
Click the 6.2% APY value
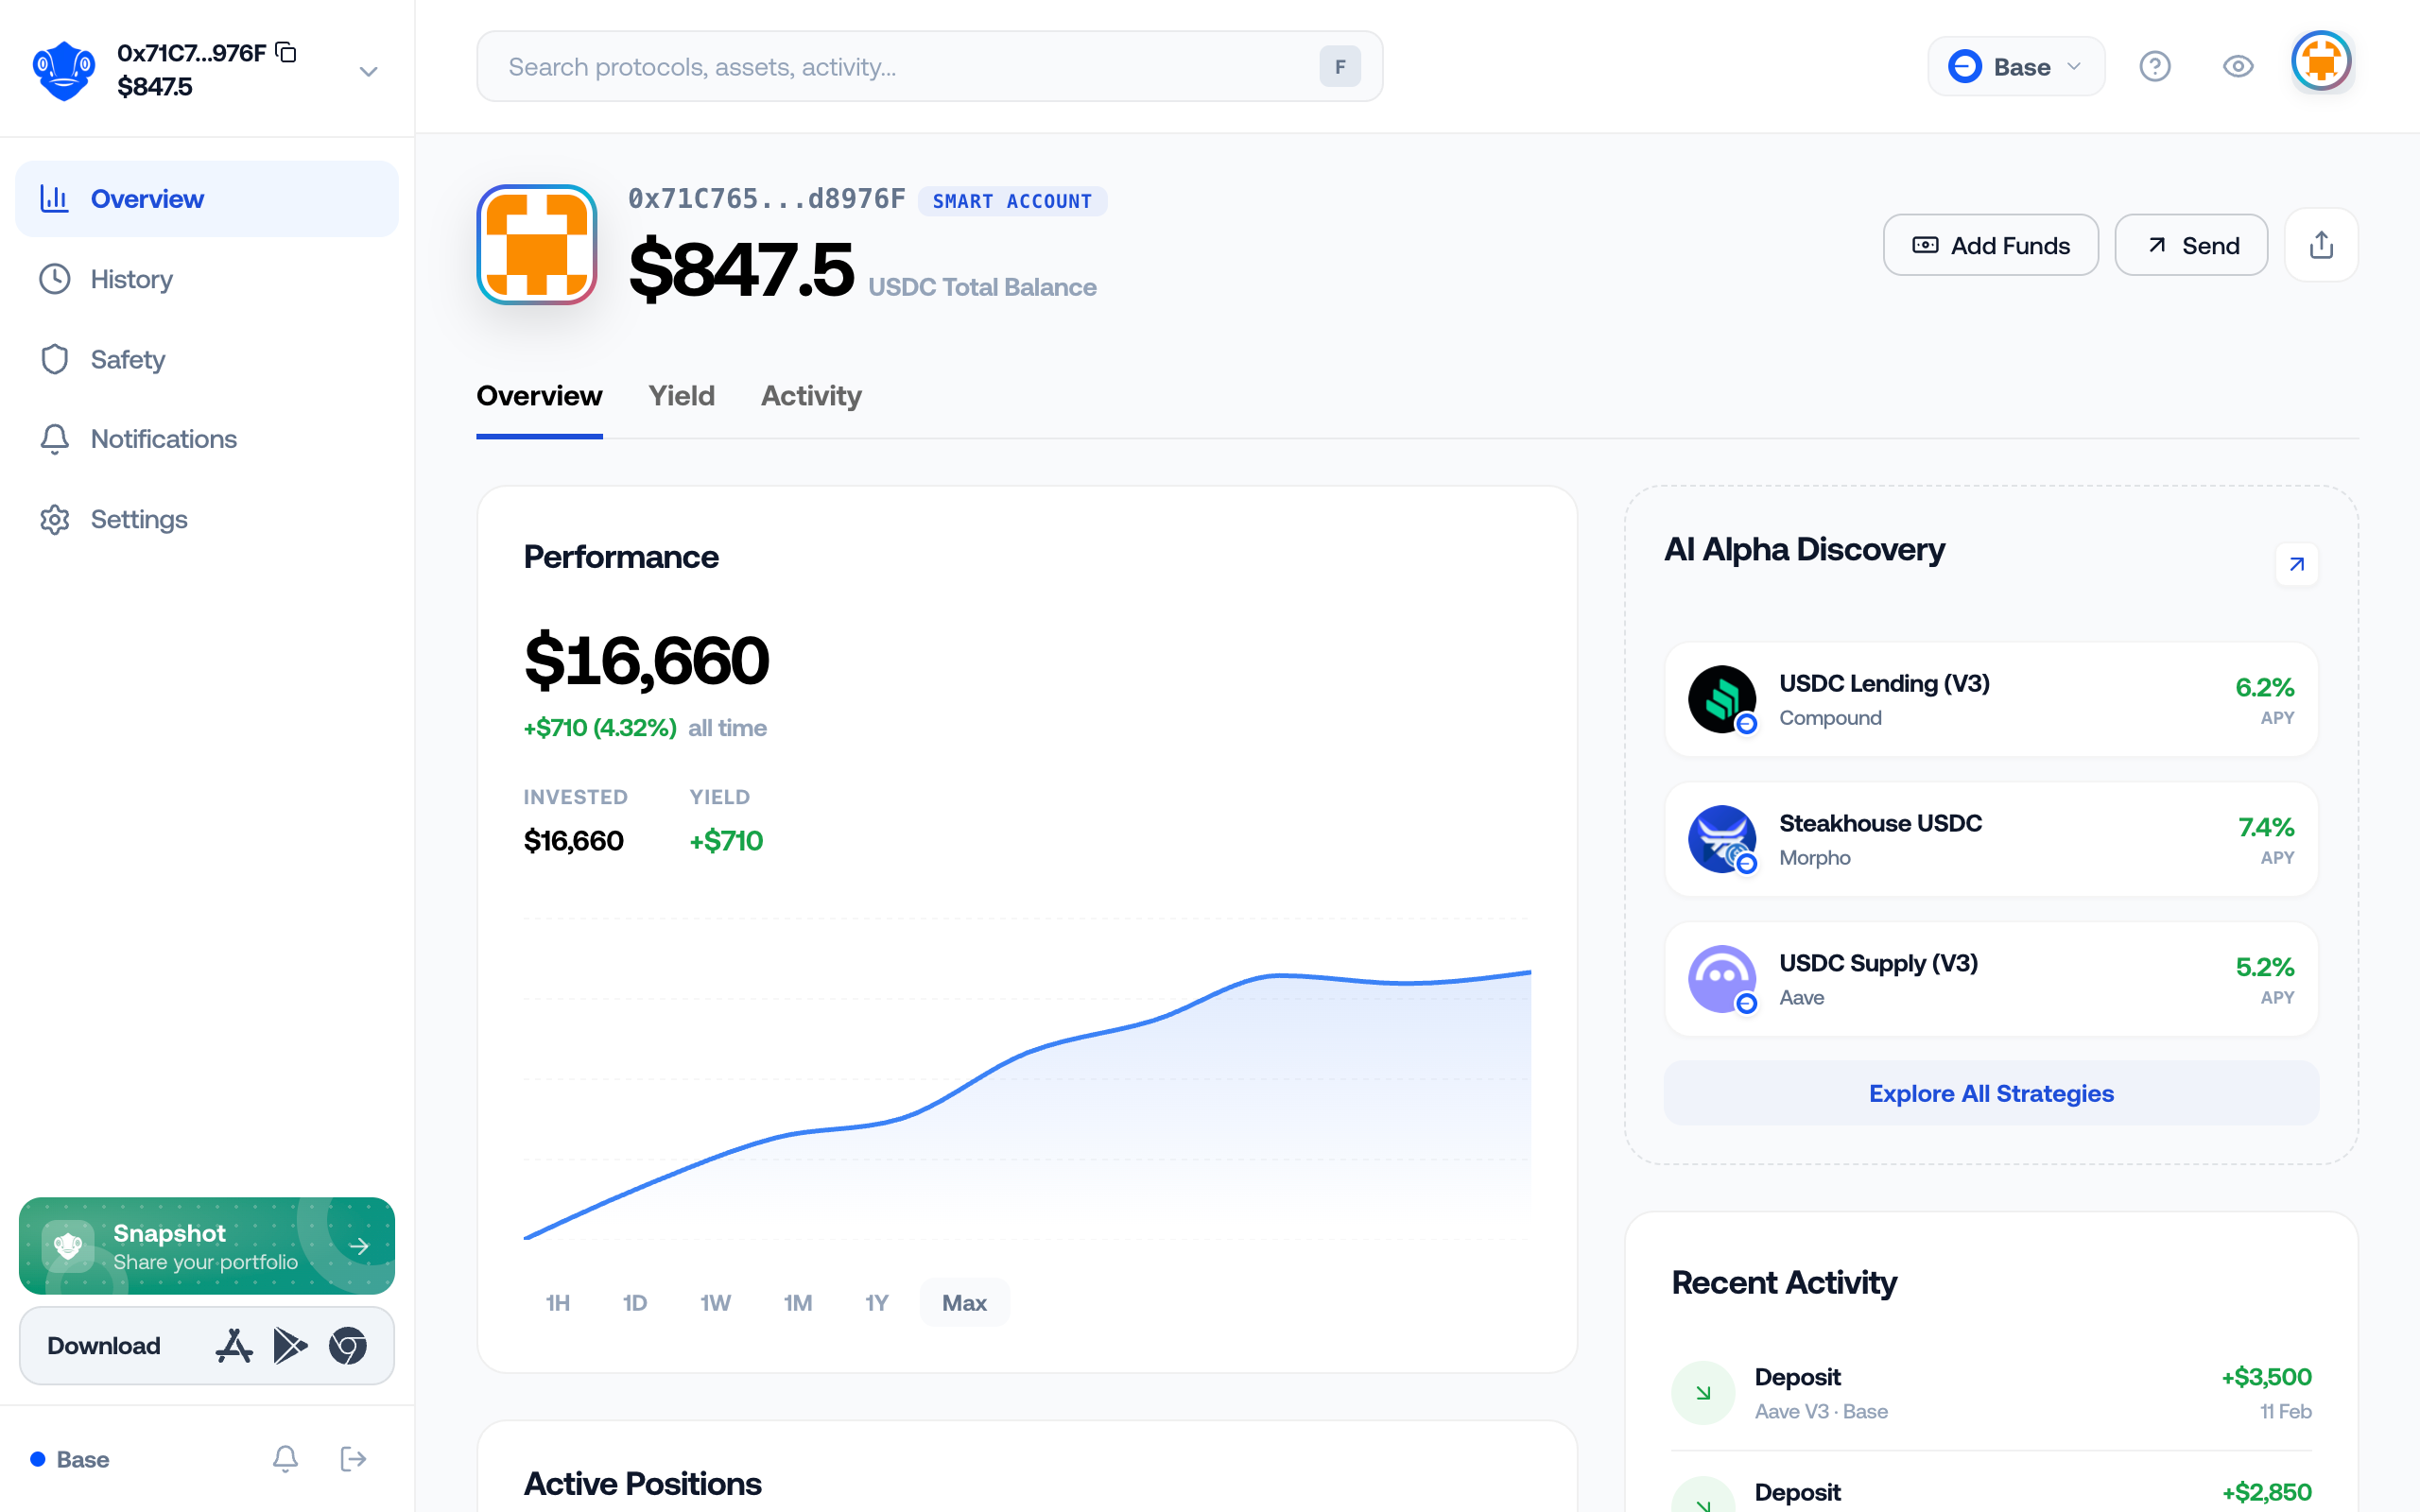(x=2264, y=688)
